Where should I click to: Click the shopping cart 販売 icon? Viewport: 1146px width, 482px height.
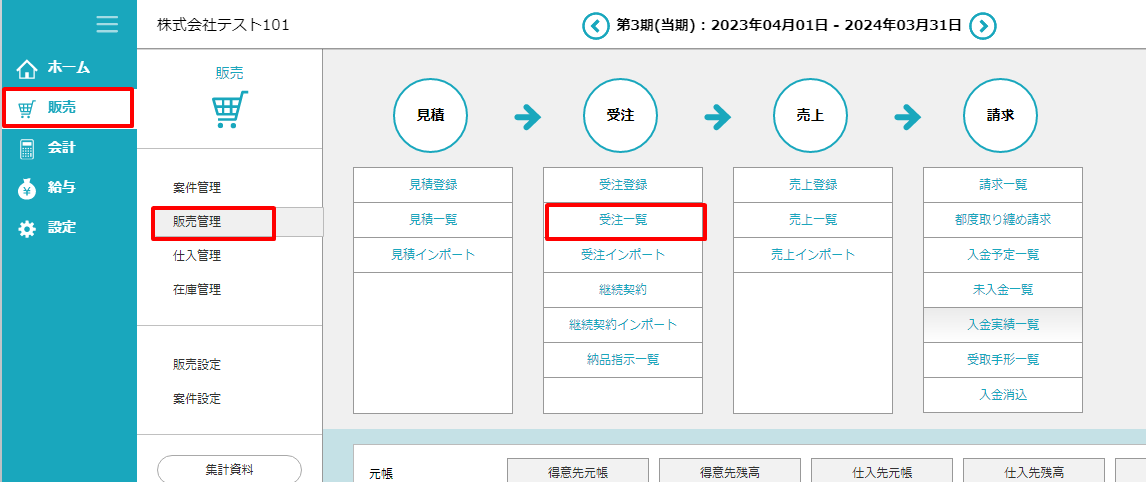[x=230, y=109]
